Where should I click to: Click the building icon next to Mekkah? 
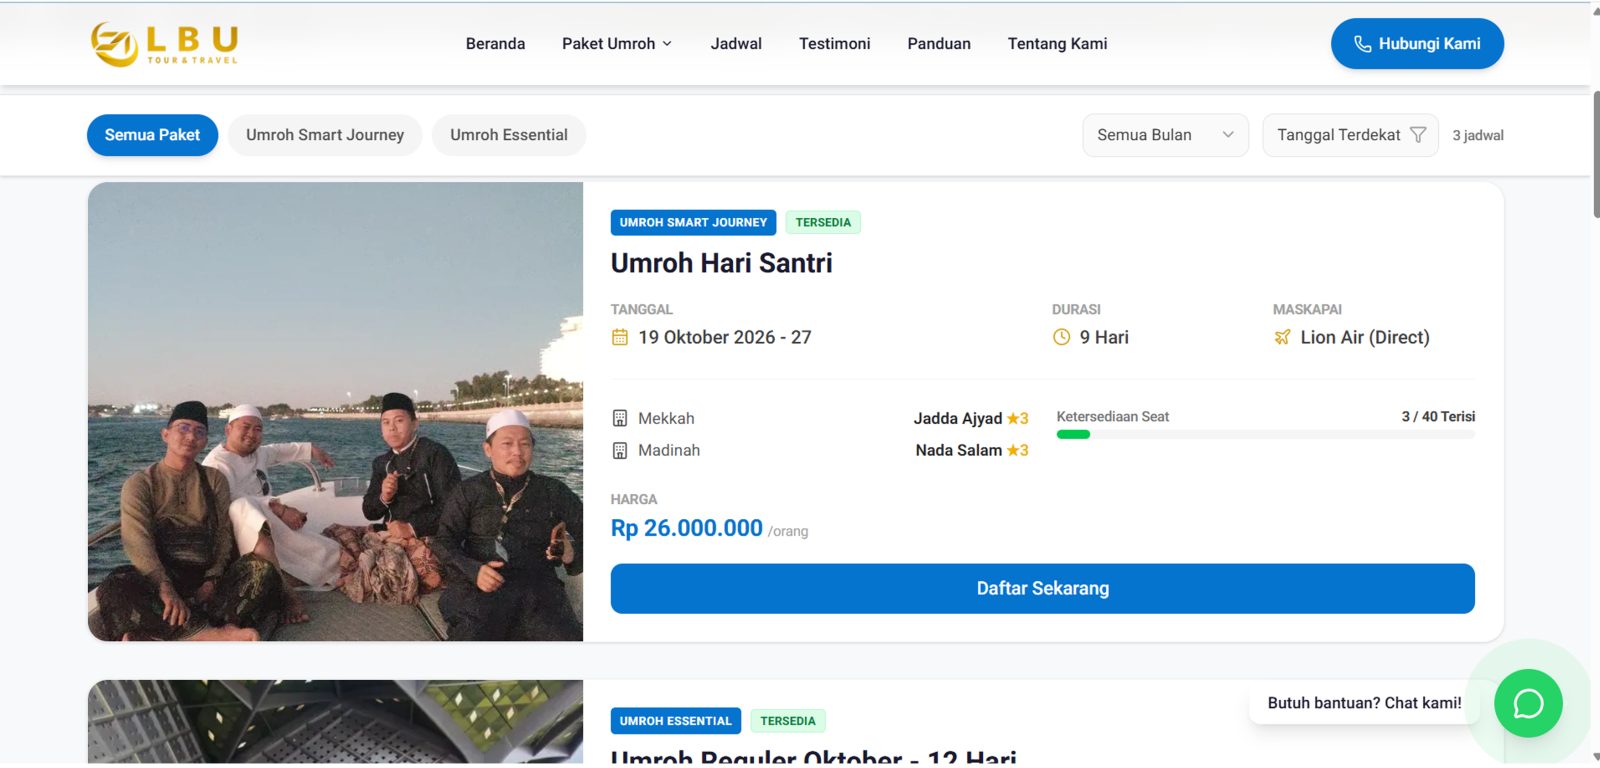[620, 418]
